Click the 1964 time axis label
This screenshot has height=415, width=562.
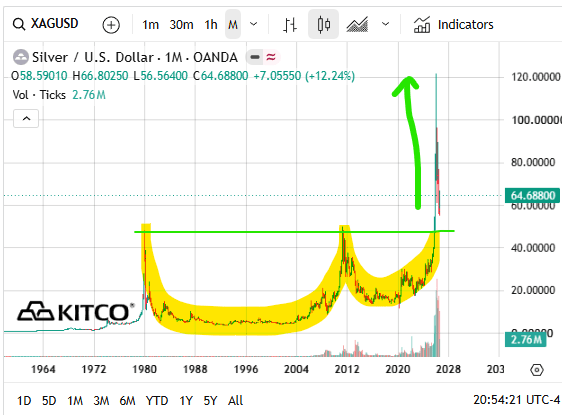click(x=43, y=369)
